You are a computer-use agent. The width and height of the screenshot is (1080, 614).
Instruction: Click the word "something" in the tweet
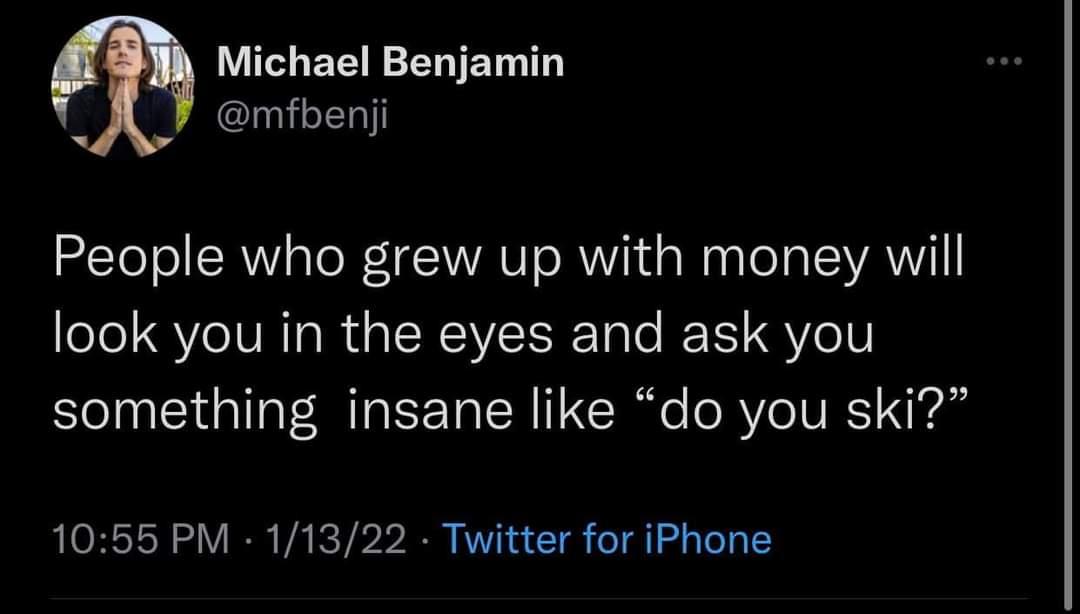click(x=183, y=410)
